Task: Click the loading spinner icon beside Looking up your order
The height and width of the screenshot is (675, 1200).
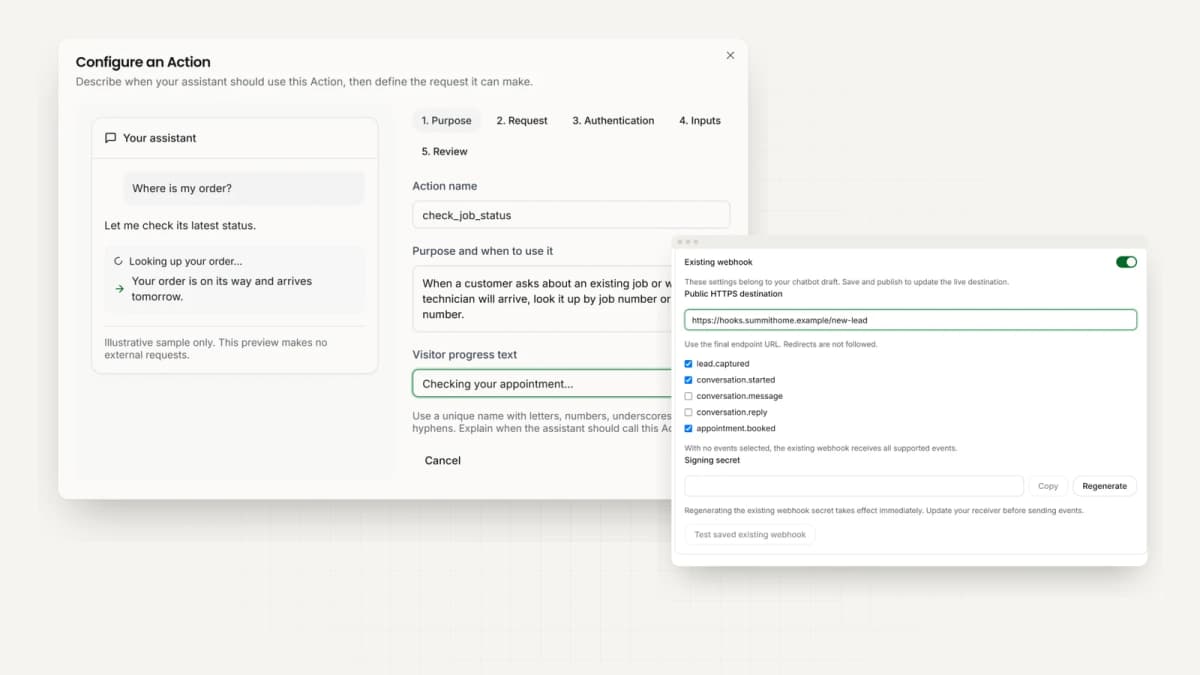Action: pyautogui.click(x=120, y=261)
